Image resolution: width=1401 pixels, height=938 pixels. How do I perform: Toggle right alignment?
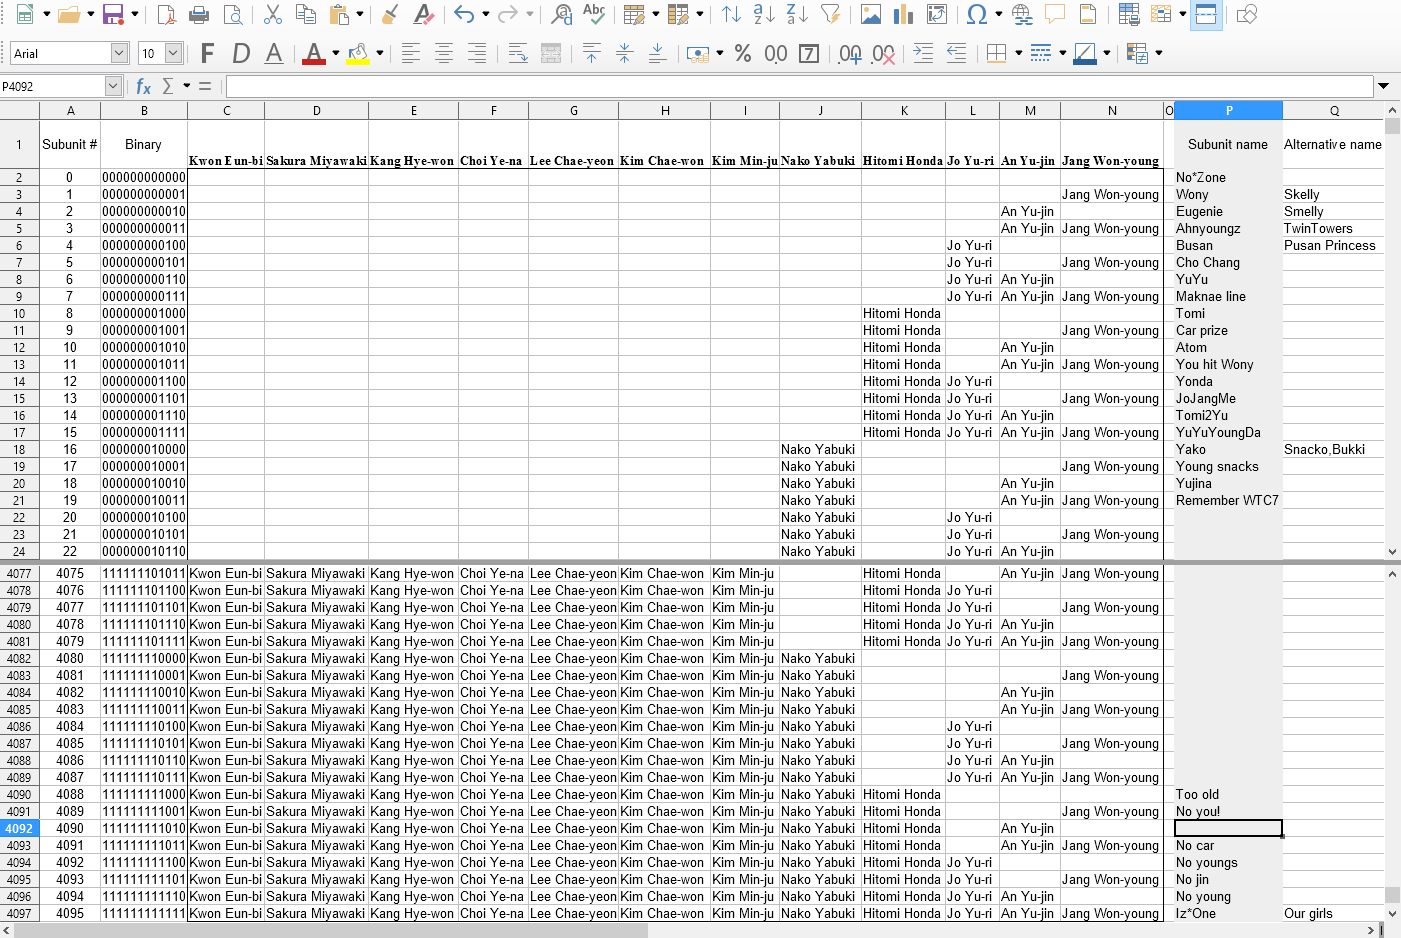477,53
